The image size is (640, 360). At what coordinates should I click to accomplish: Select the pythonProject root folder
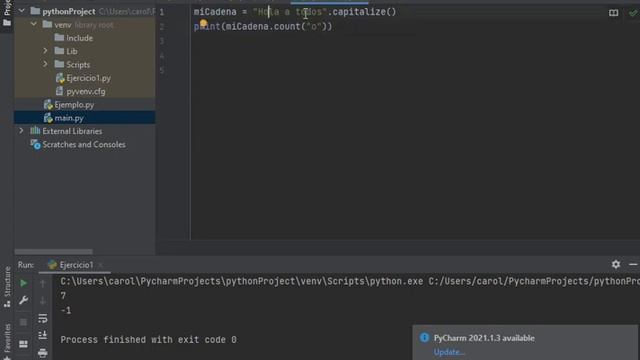click(x=69, y=11)
